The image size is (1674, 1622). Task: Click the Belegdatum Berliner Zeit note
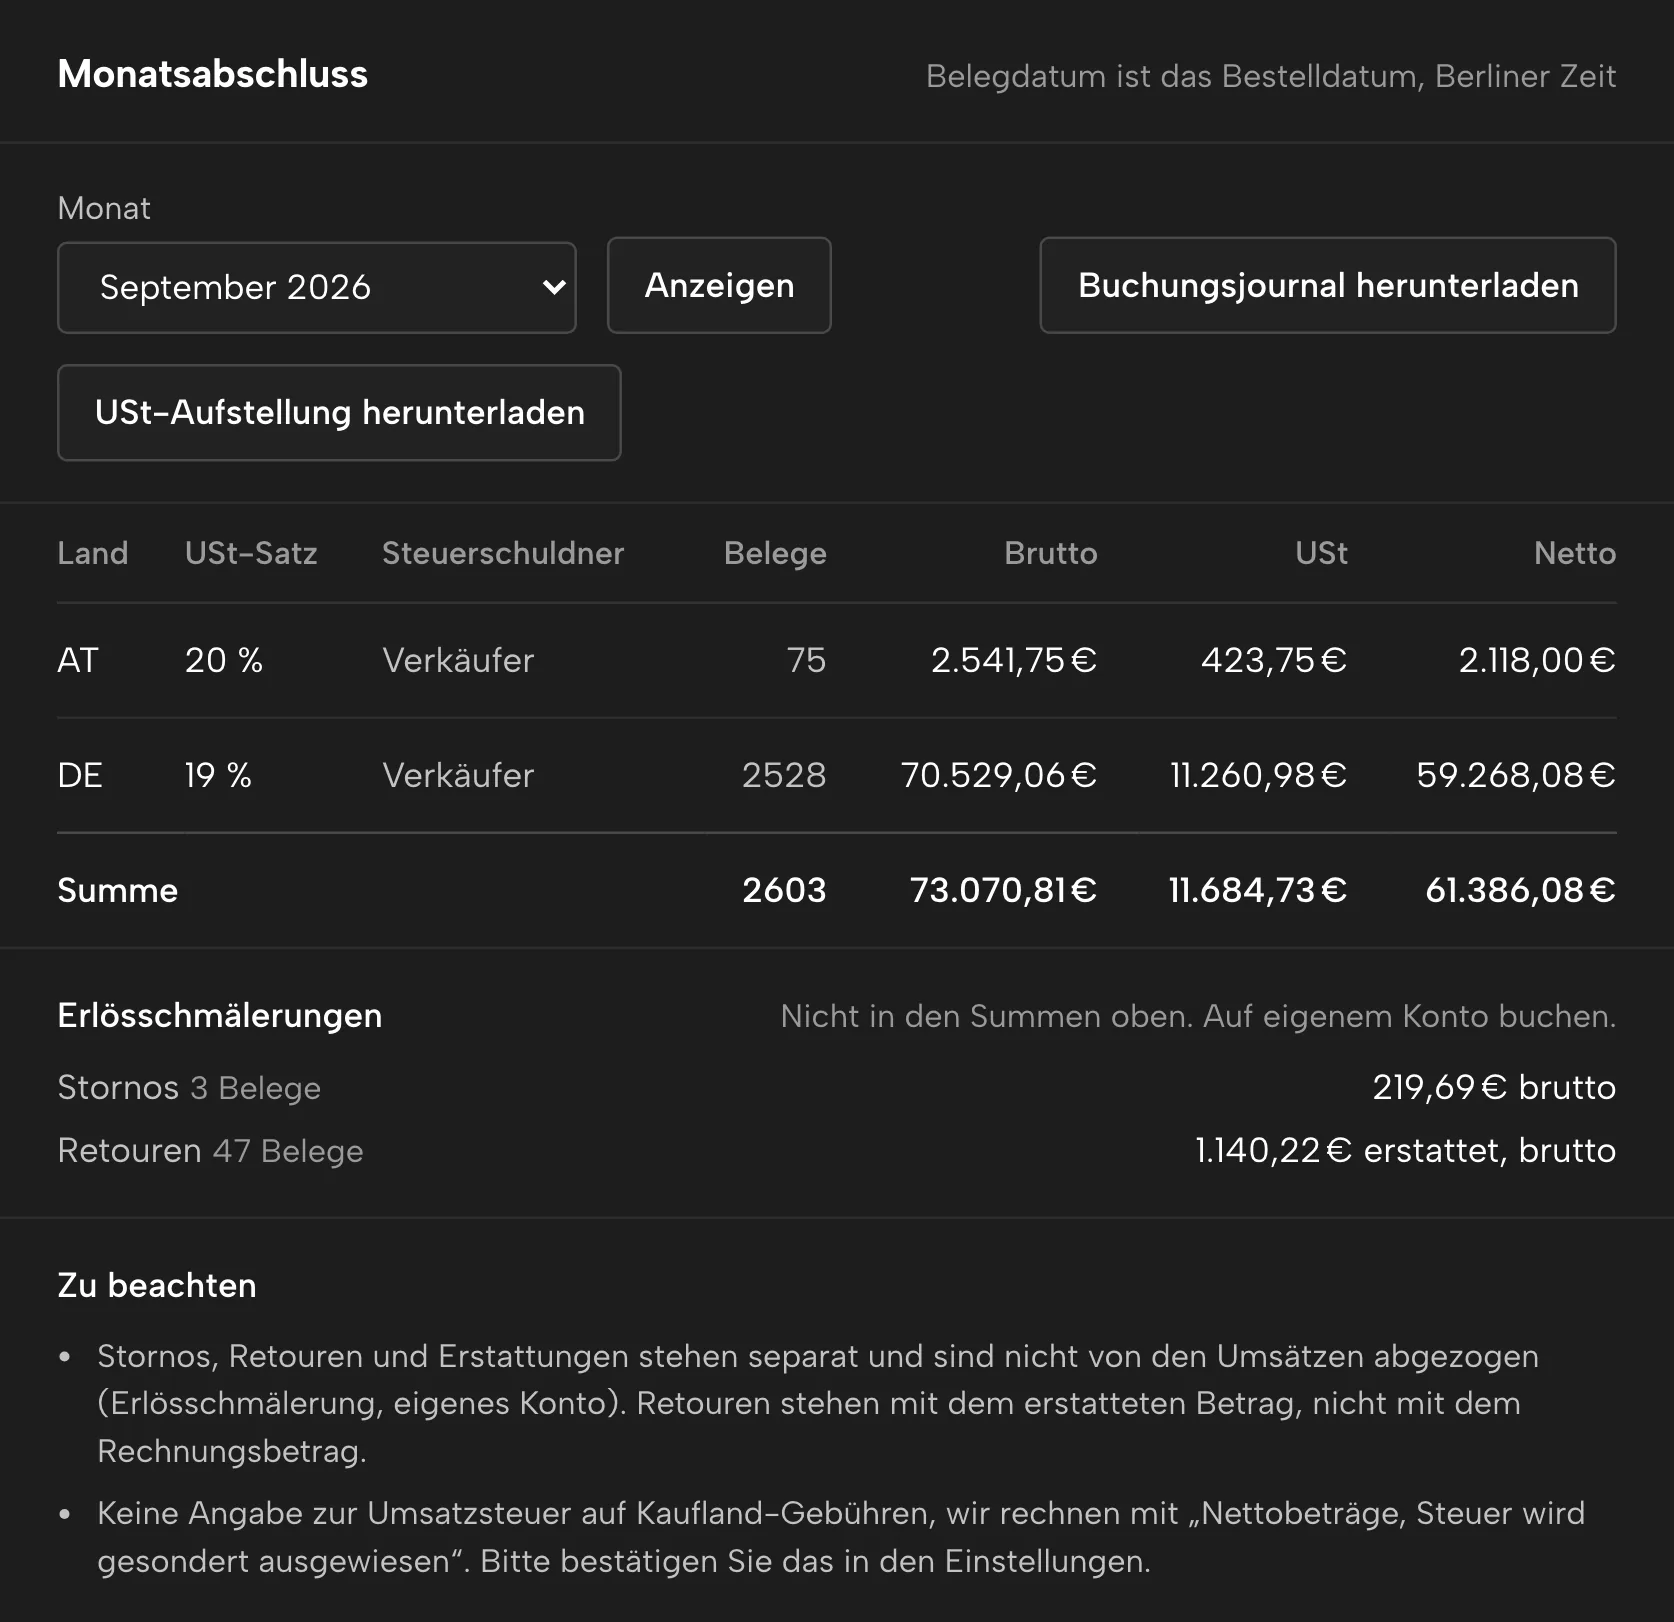[x=1271, y=76]
